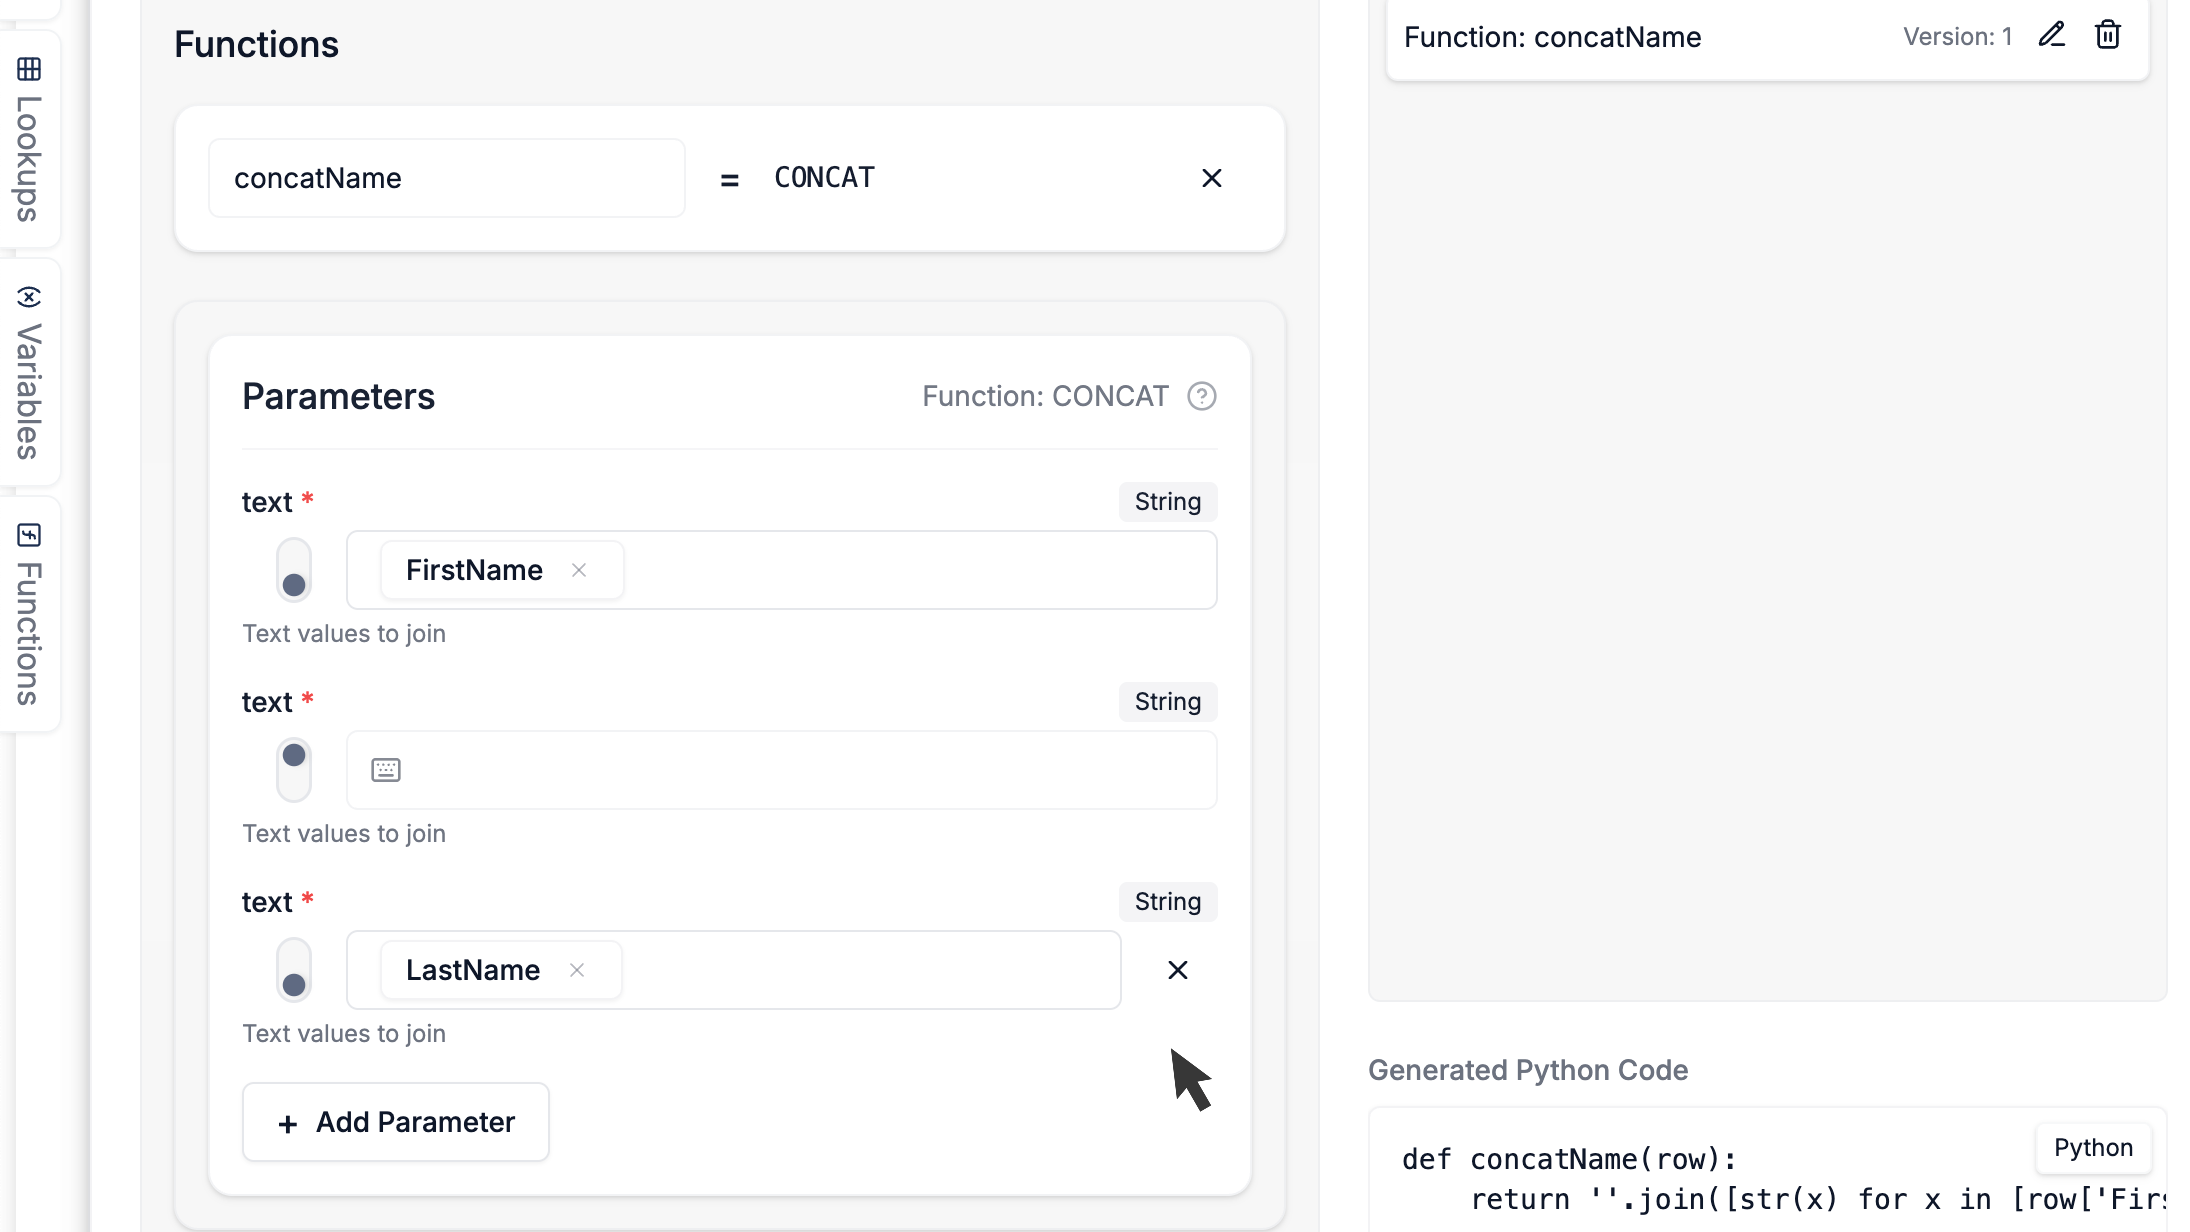Click the Lookups table icon
This screenshot has width=2190, height=1232.
(29, 69)
